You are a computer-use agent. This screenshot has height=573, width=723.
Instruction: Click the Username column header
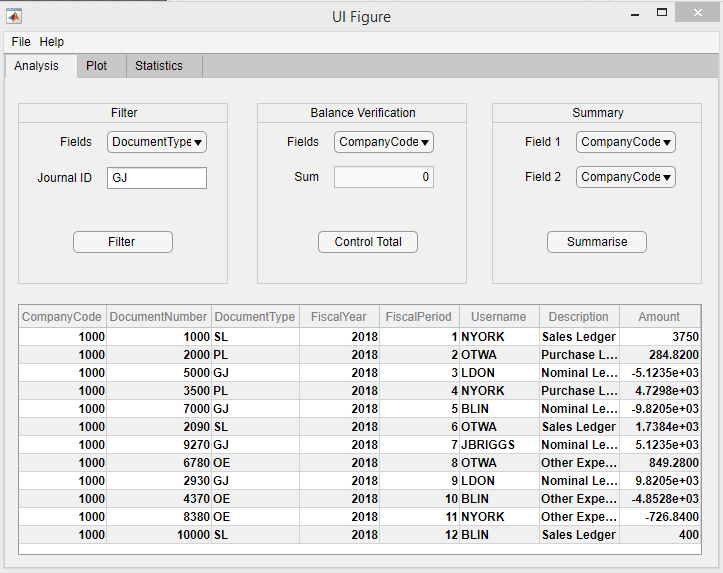(499, 317)
